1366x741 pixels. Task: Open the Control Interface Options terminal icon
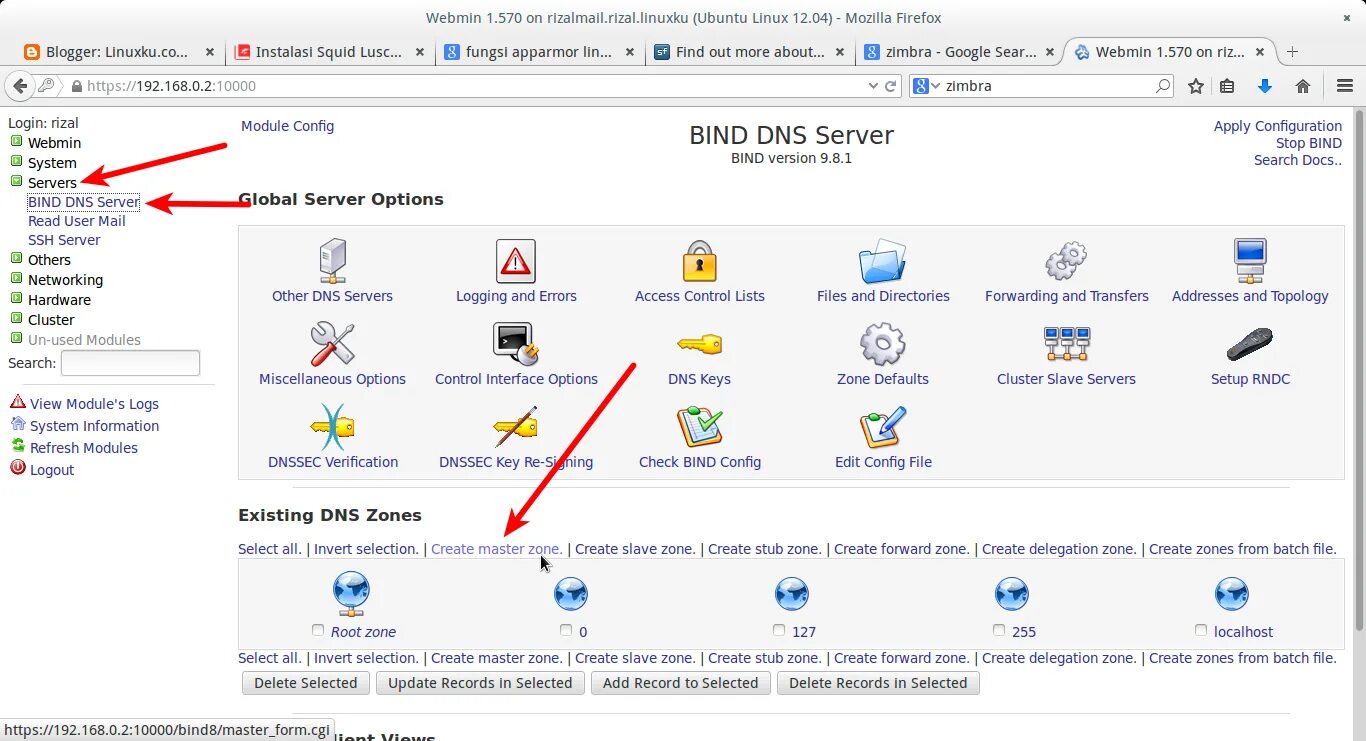[516, 344]
